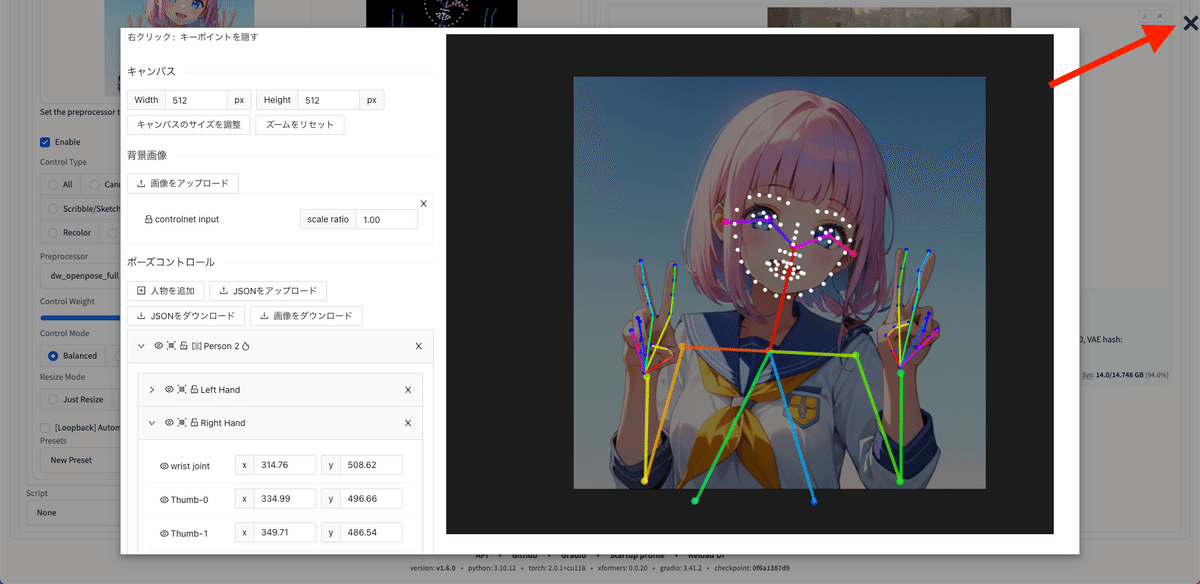Hide the wrist joint keypoint eye icon
Viewport: 1200px width, 584px height.
click(164, 466)
